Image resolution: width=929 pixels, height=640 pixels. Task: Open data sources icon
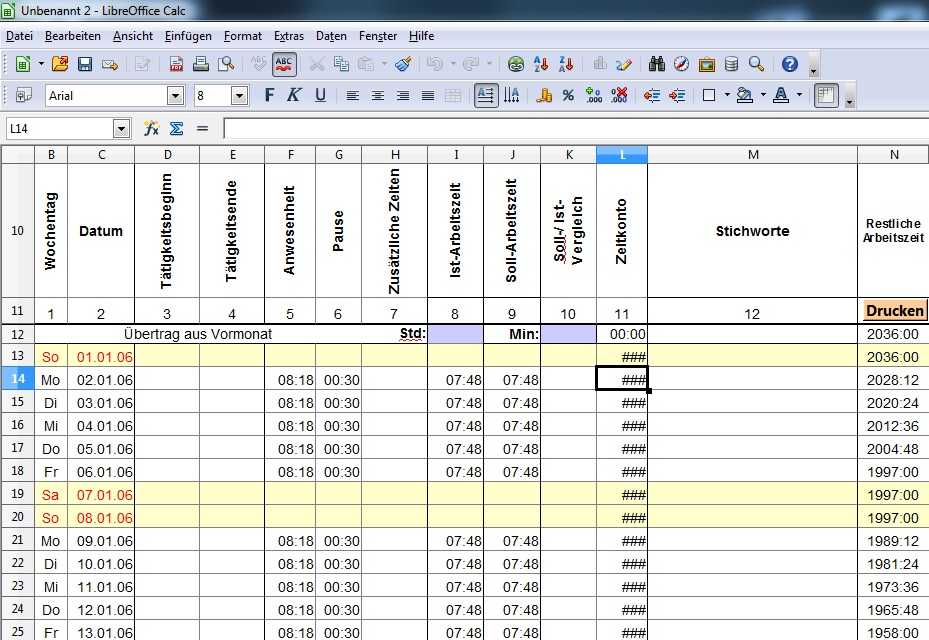[x=732, y=64]
